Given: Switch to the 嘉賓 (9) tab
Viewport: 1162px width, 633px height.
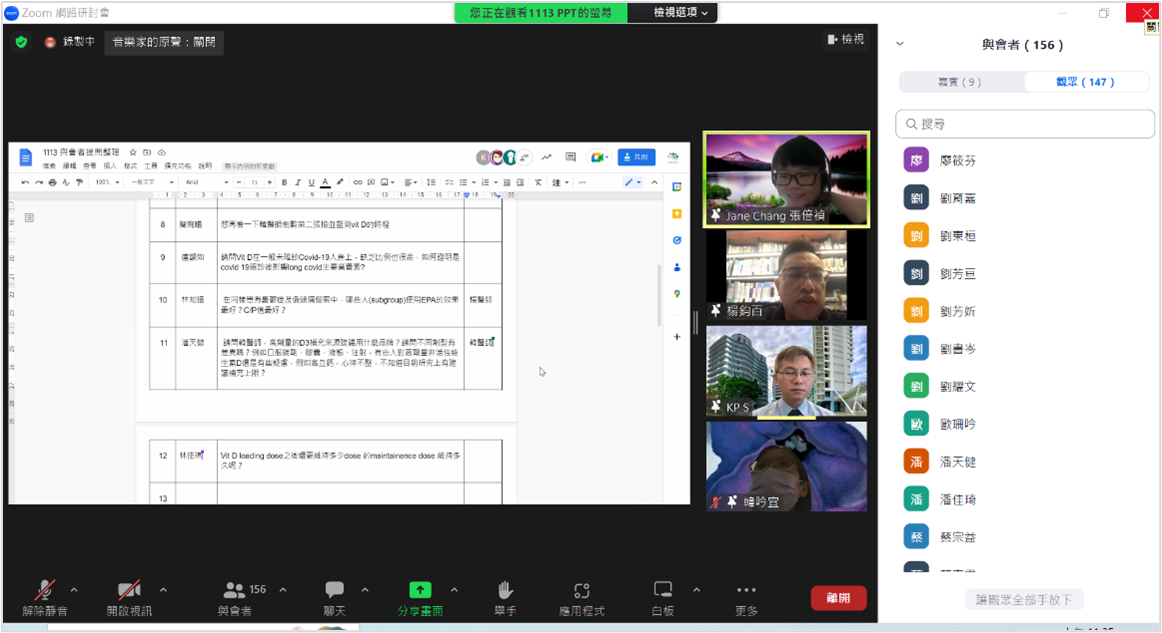Looking at the screenshot, I should [958, 82].
